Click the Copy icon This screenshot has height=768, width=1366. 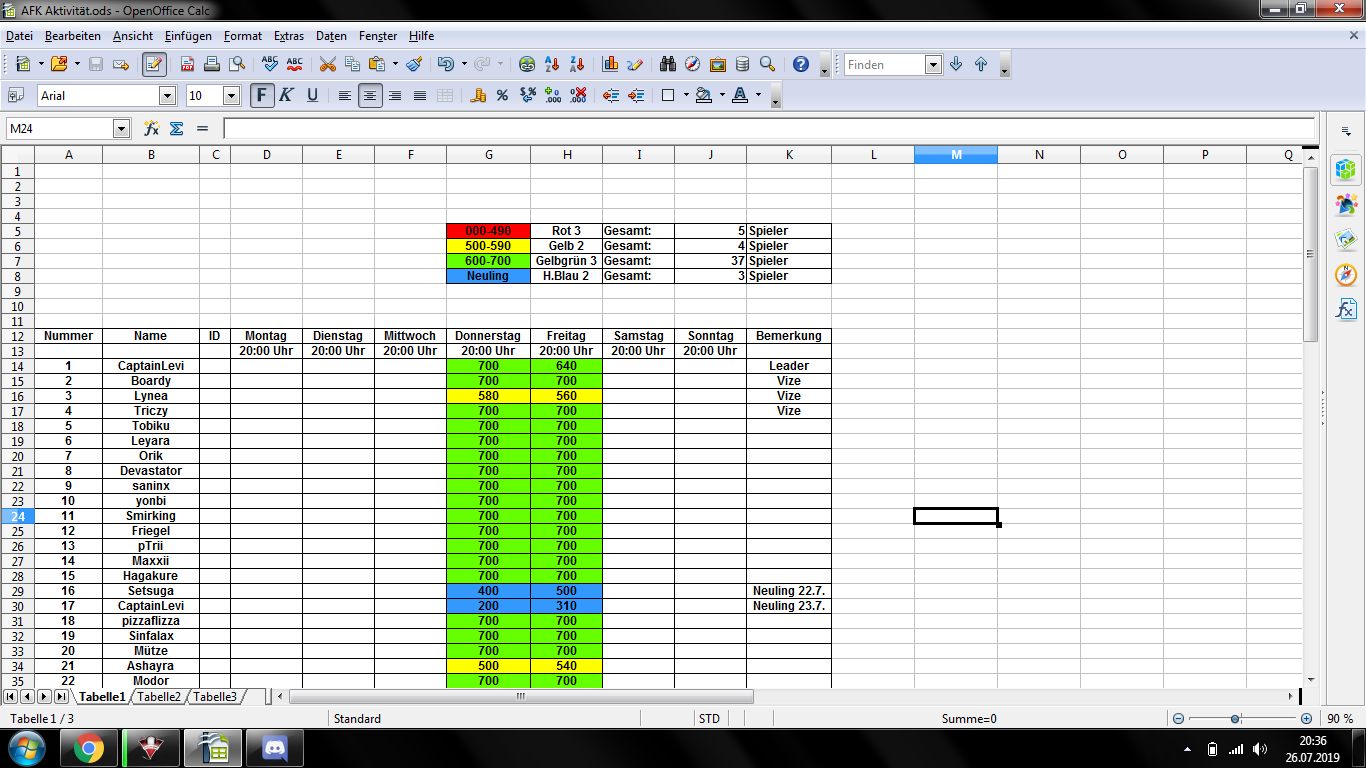pyautogui.click(x=352, y=64)
